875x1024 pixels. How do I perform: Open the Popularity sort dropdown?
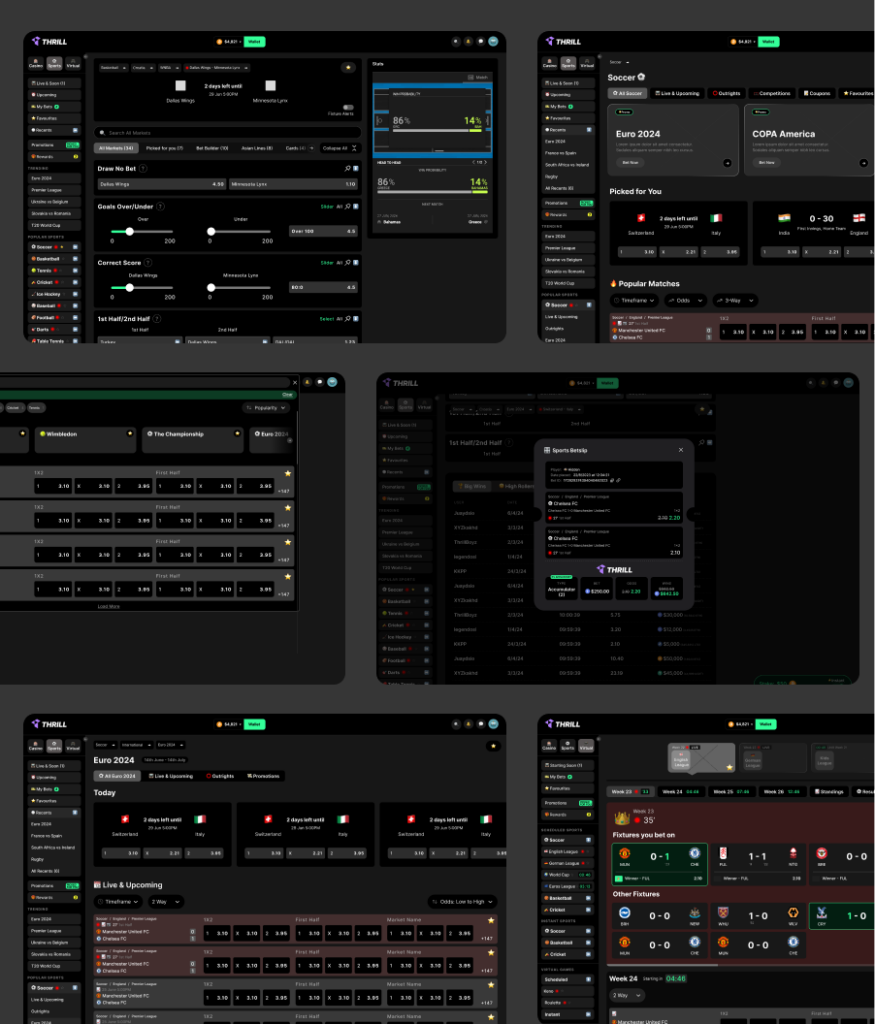(x=265, y=408)
